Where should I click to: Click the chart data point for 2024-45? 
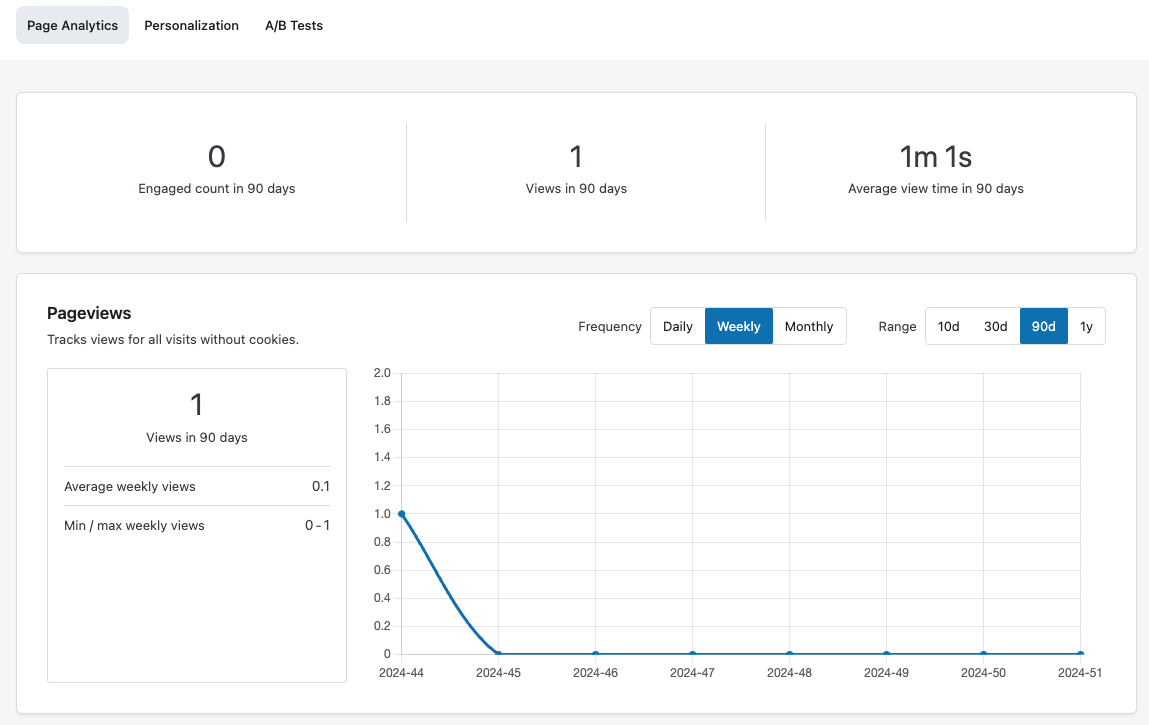(x=498, y=654)
